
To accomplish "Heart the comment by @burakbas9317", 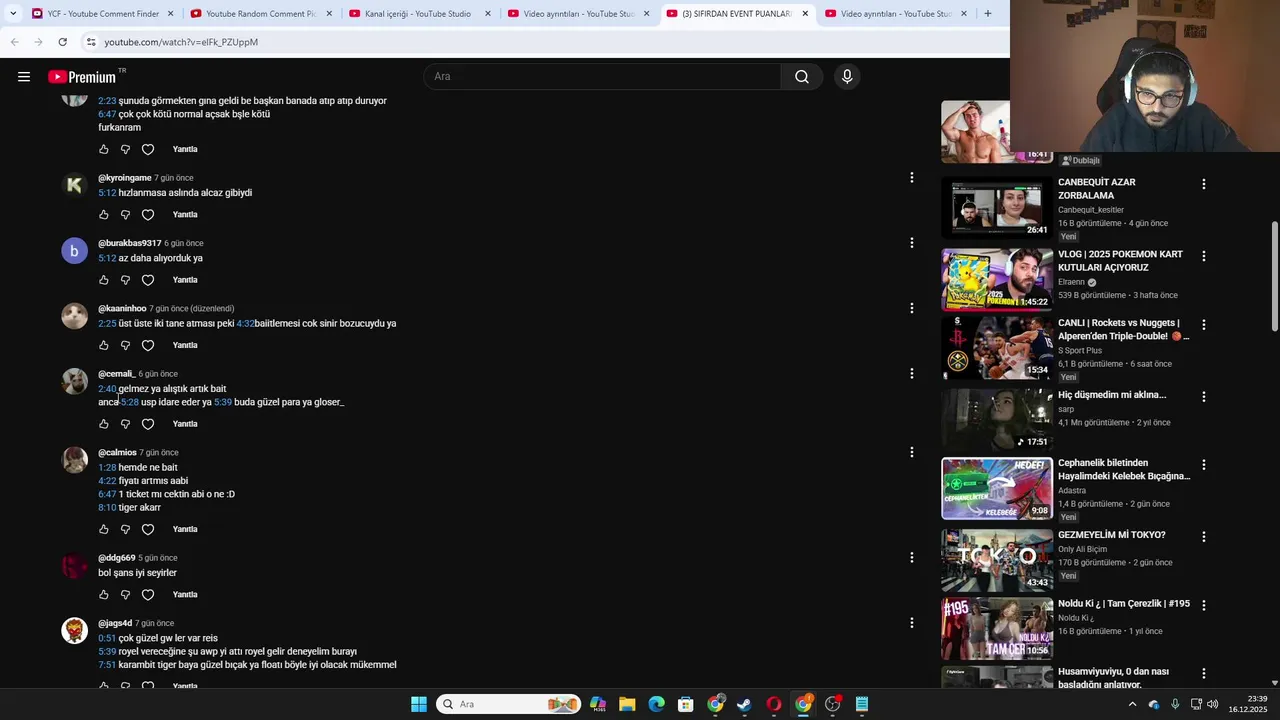I will coord(148,280).
